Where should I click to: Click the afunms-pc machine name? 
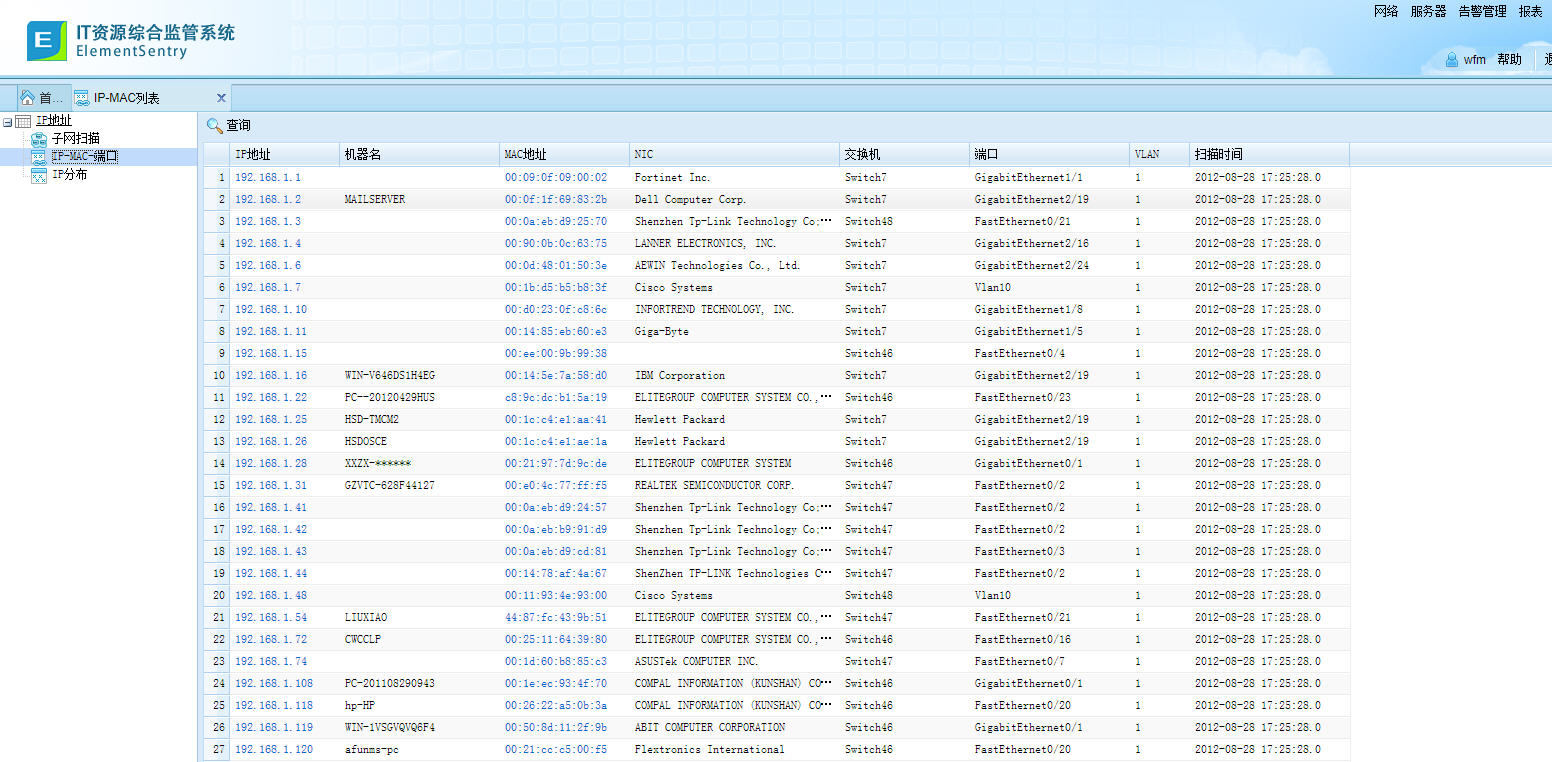[372, 749]
